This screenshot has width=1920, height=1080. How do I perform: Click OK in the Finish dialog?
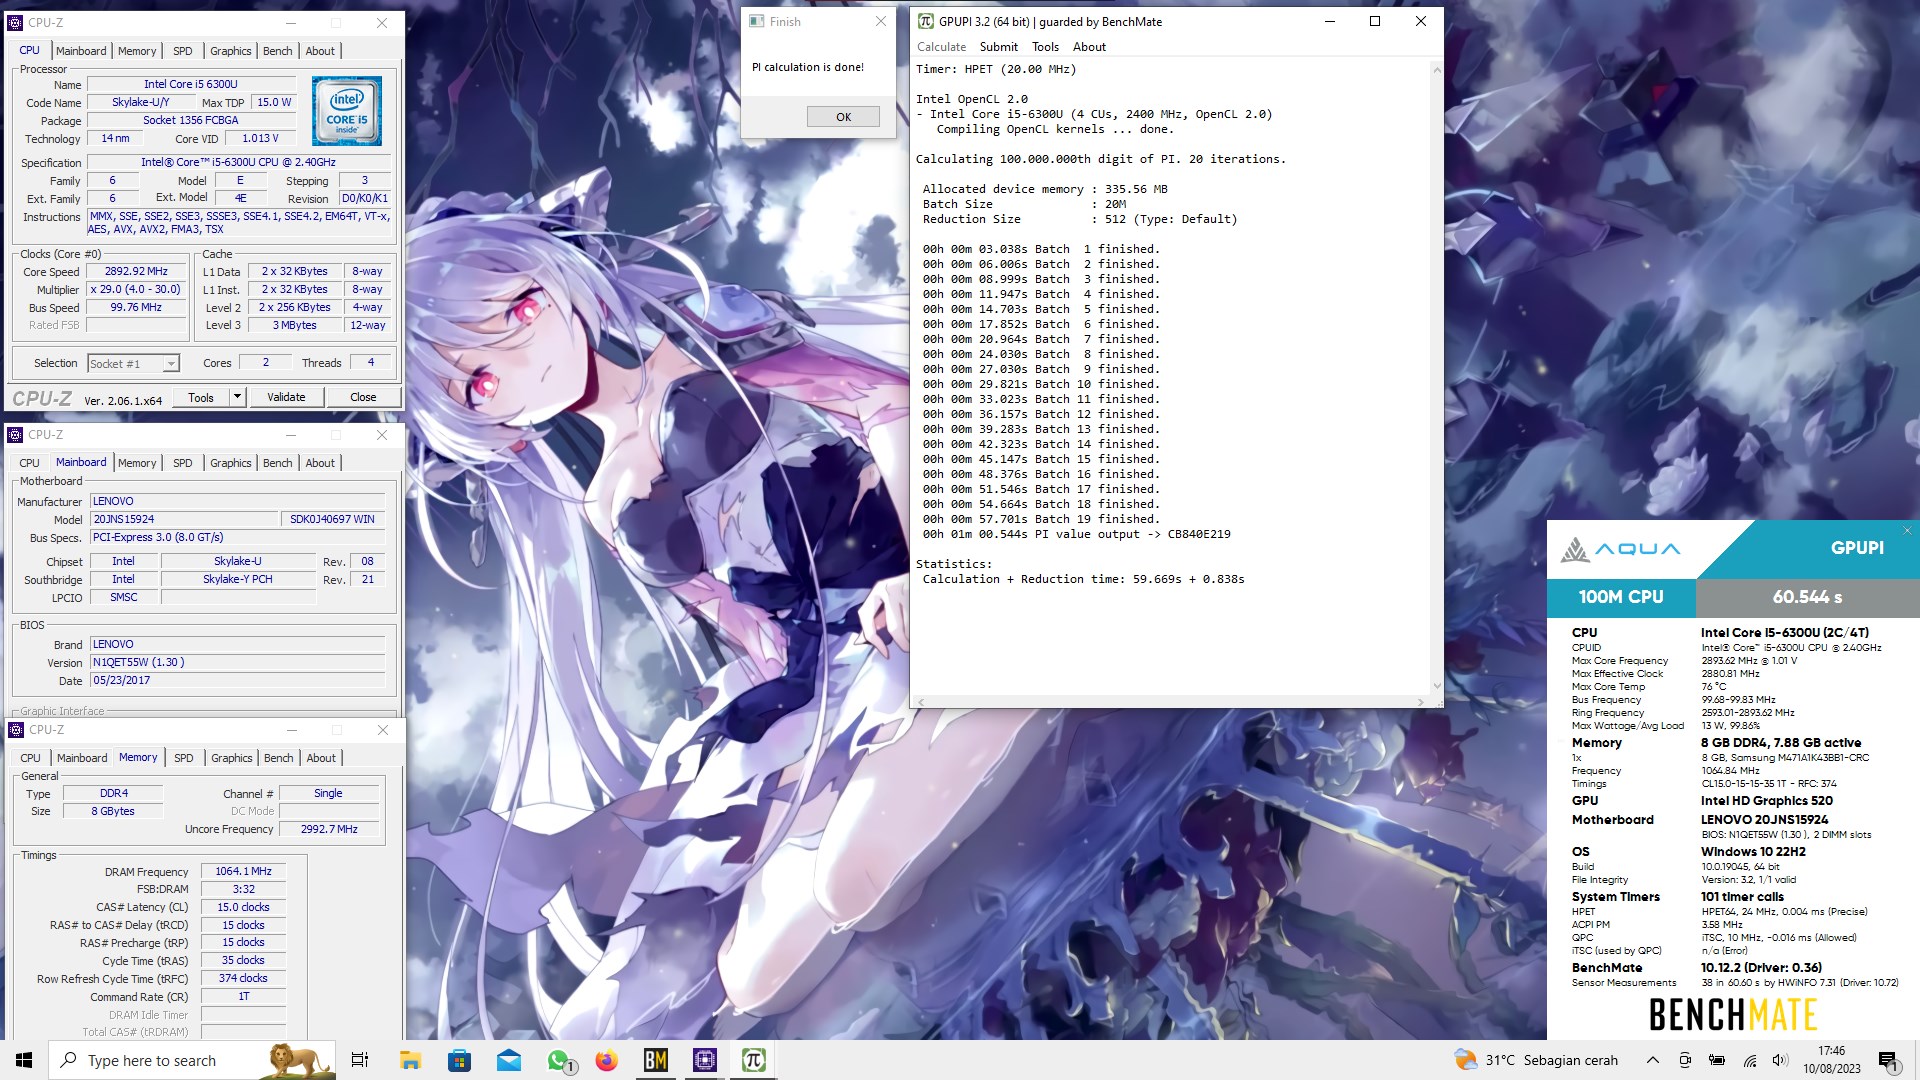(843, 117)
